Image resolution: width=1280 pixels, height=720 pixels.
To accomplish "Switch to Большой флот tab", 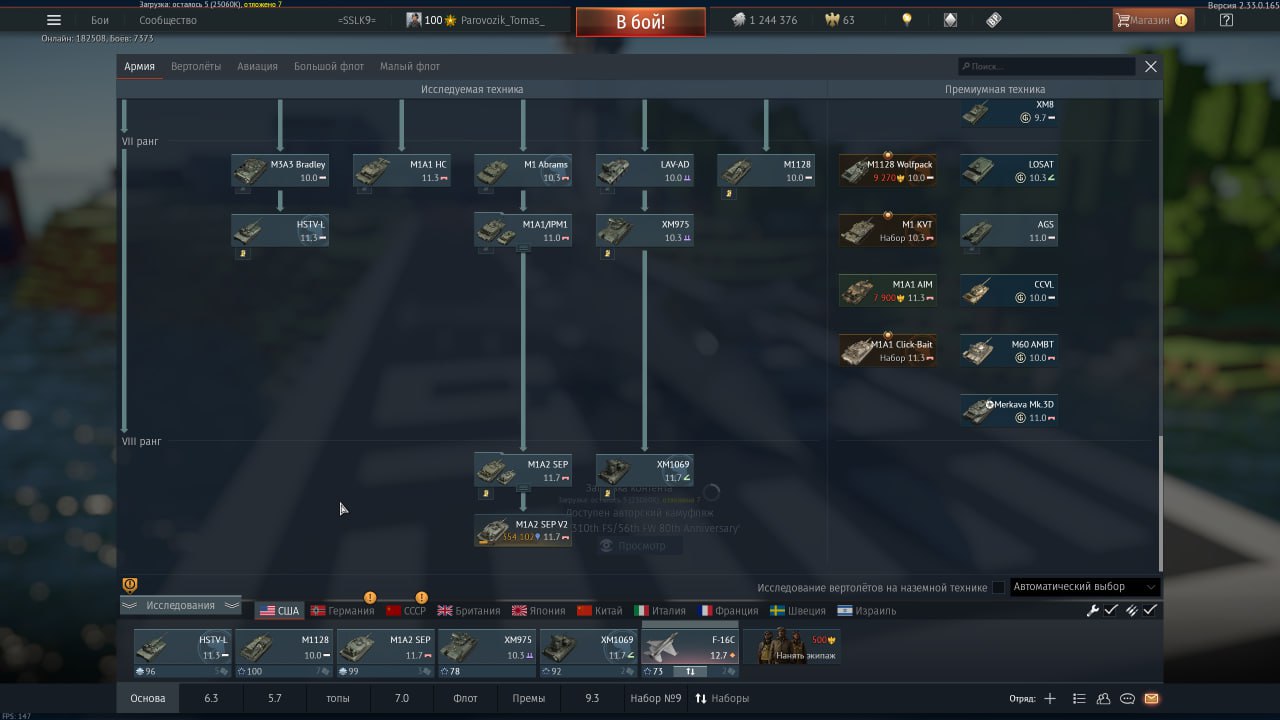I will click(329, 66).
